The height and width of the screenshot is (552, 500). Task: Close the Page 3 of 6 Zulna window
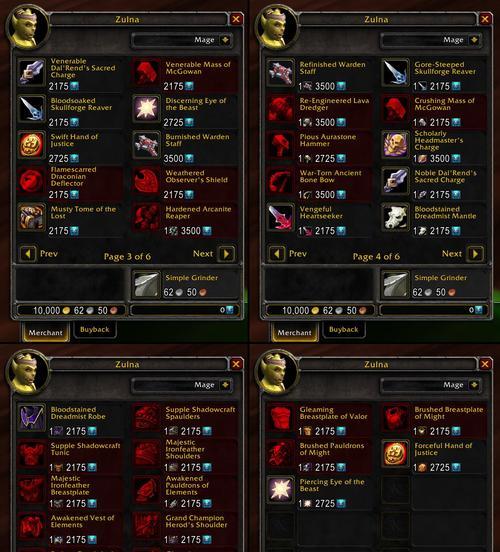click(236, 19)
